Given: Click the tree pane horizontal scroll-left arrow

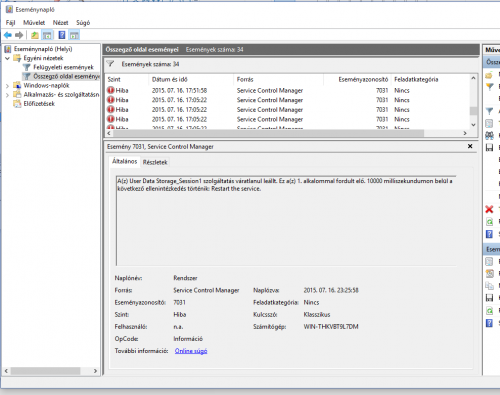Looking at the screenshot, I should [6, 371].
